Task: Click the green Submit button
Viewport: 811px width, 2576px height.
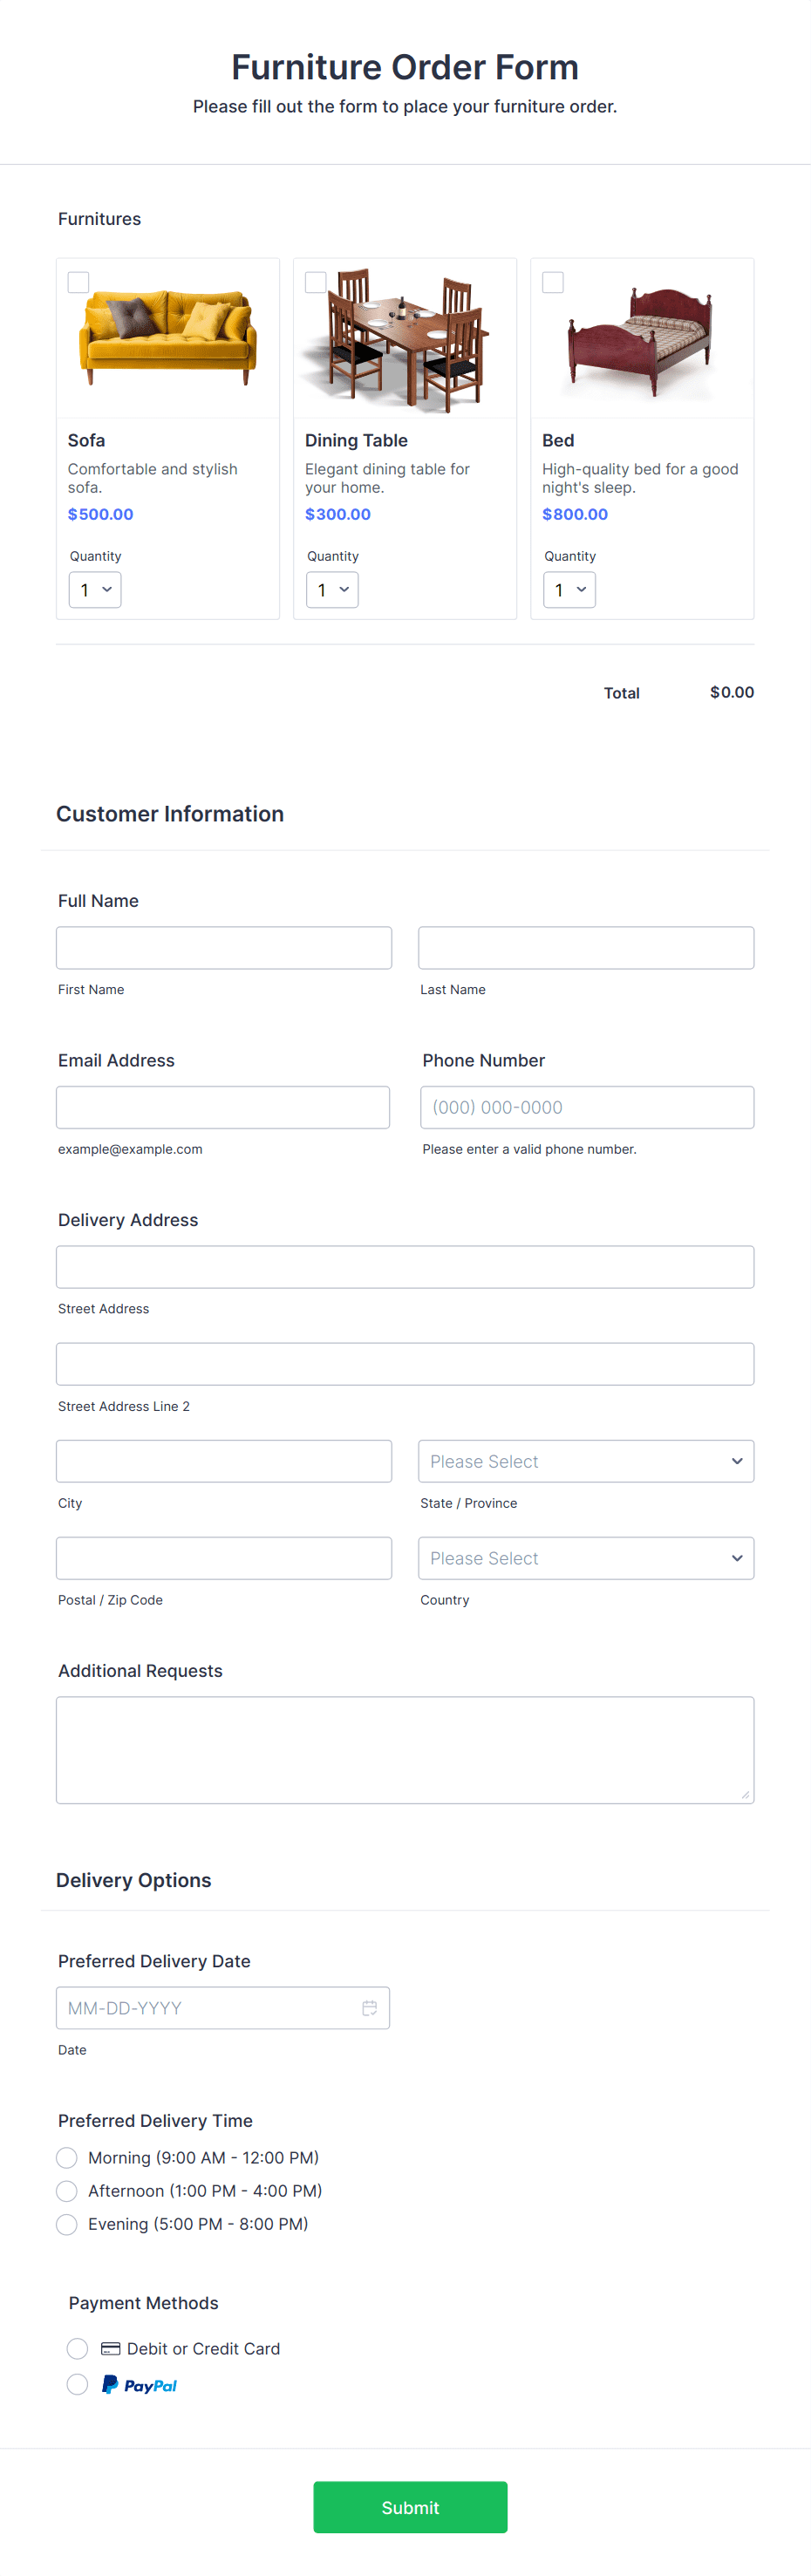Action: [x=410, y=2506]
